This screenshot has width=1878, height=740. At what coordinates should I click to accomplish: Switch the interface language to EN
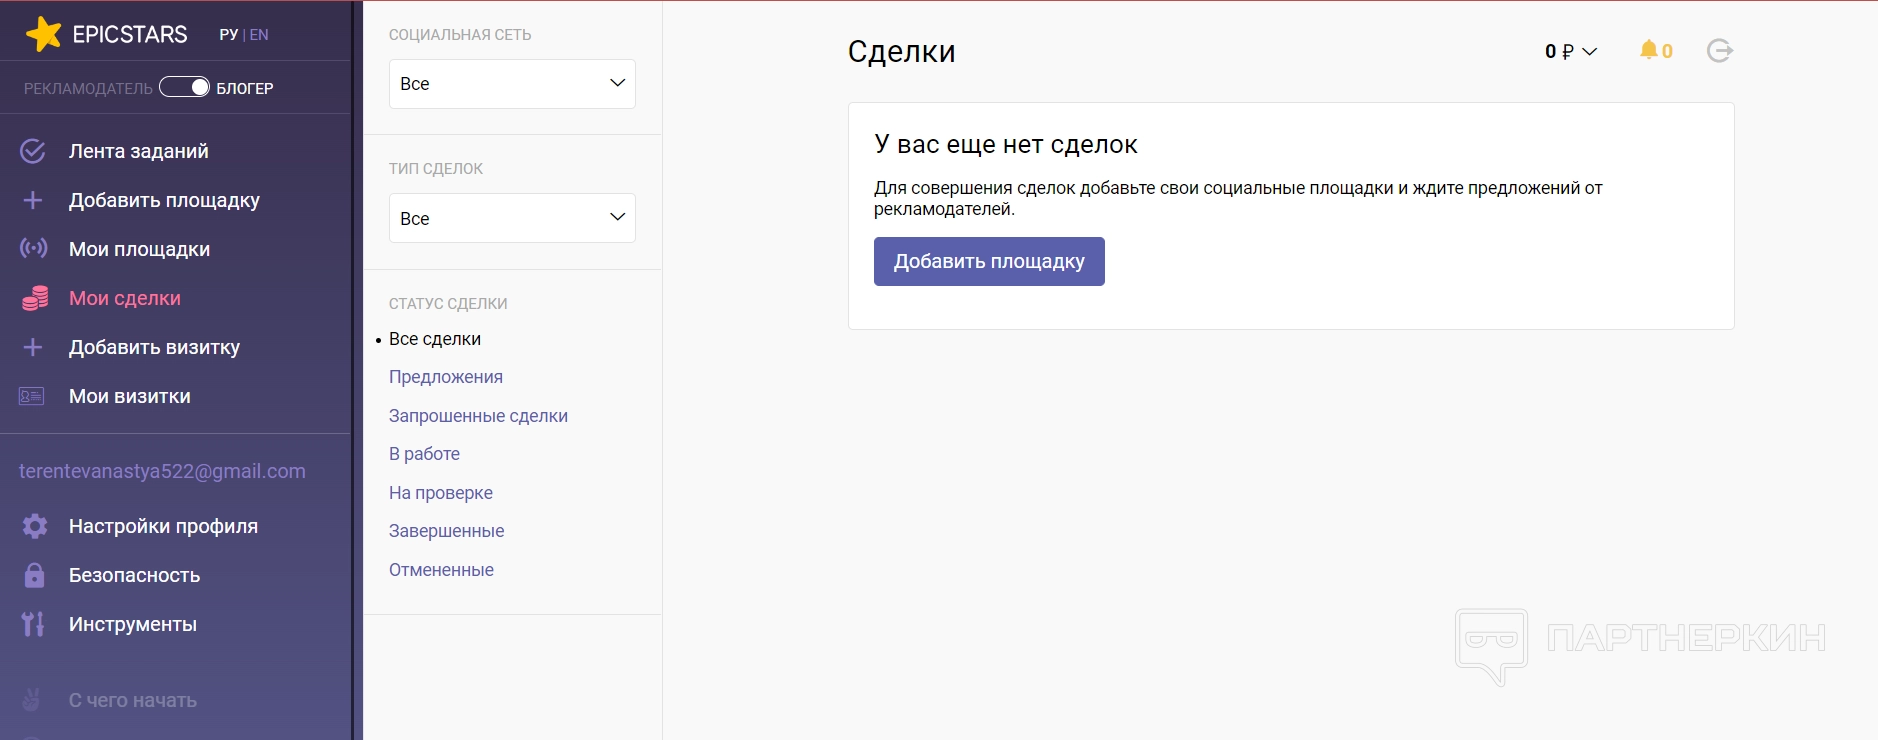(259, 35)
